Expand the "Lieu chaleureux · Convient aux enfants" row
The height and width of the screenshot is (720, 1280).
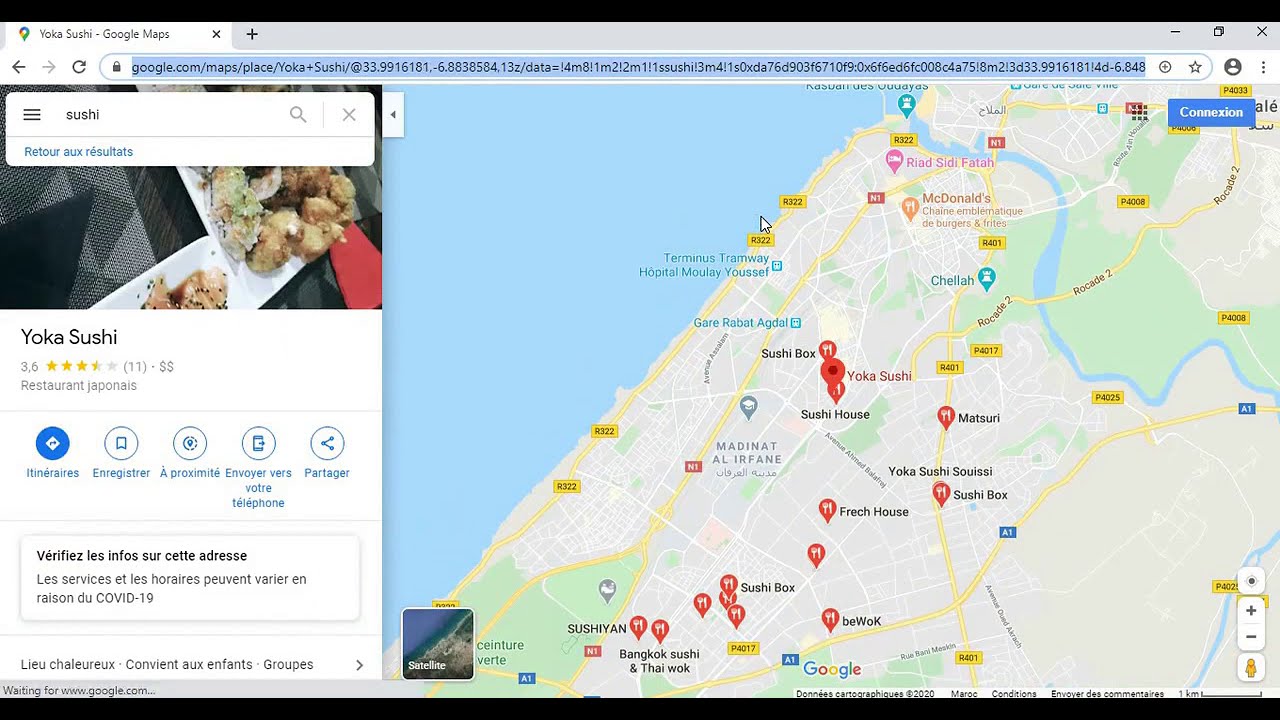[191, 665]
